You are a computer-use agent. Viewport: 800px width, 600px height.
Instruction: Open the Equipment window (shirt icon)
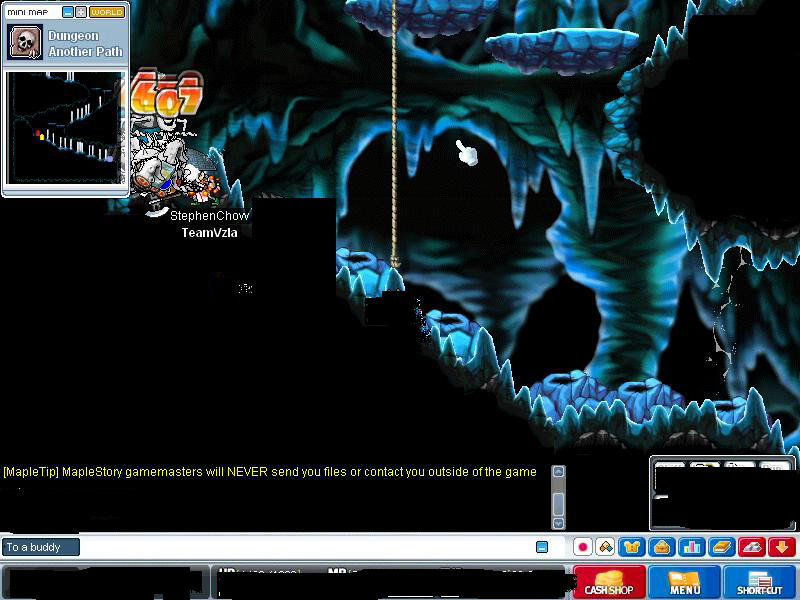coord(632,547)
